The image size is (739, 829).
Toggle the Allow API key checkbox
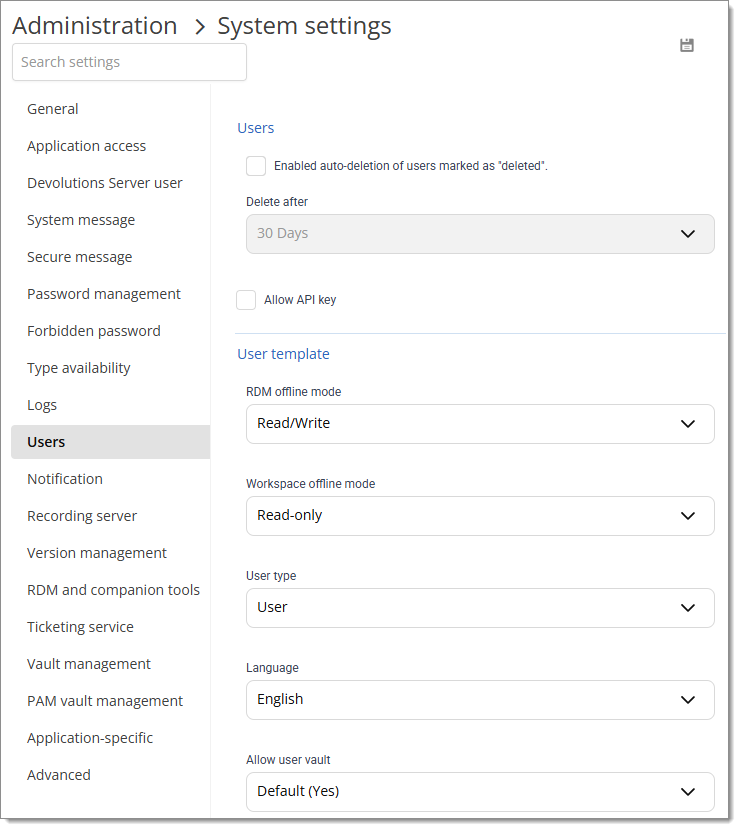point(245,299)
